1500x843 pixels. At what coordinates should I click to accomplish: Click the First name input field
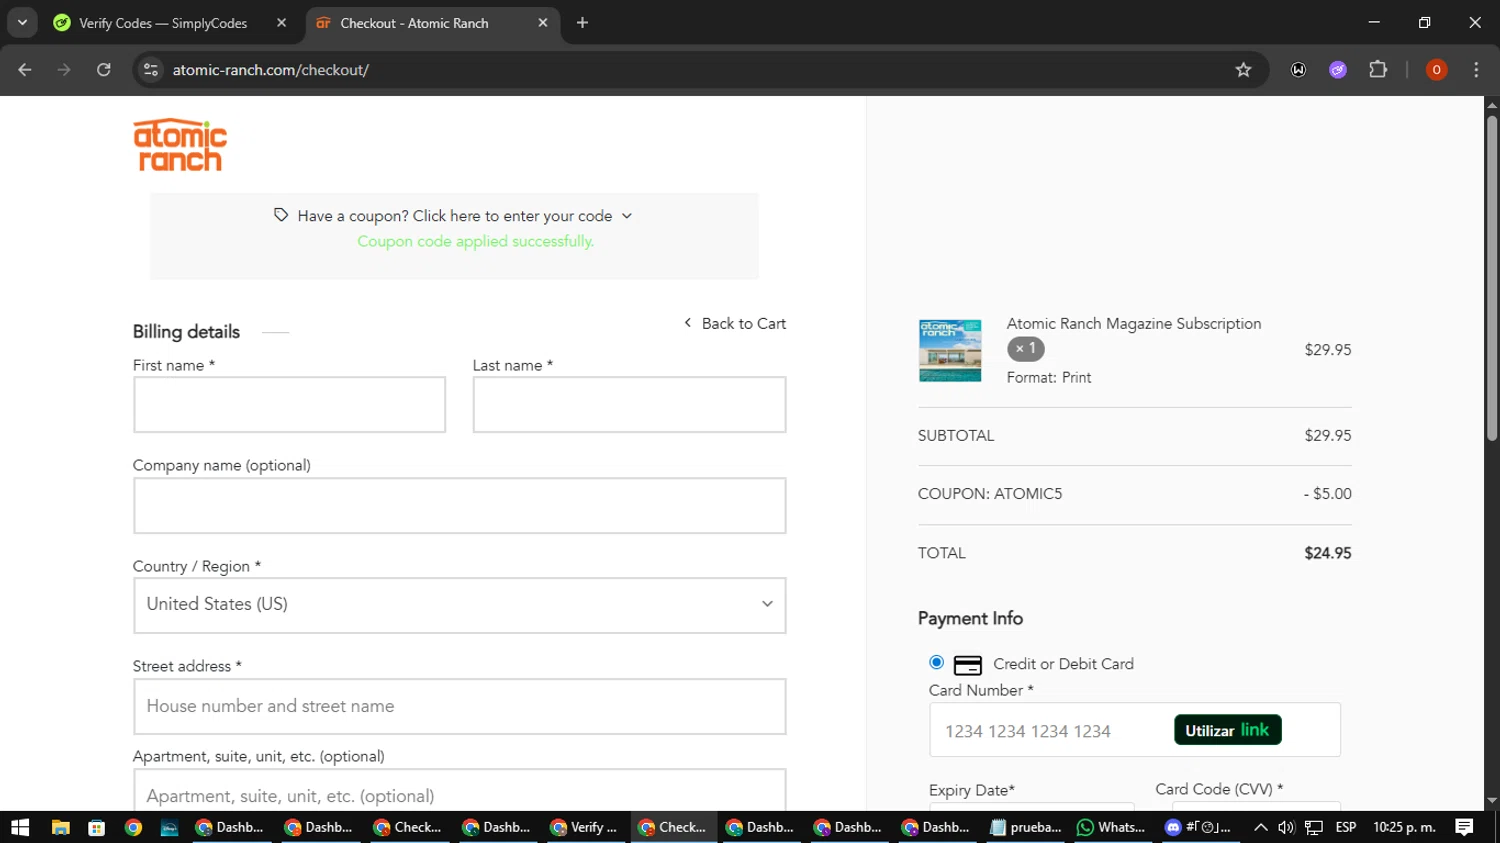pos(289,405)
